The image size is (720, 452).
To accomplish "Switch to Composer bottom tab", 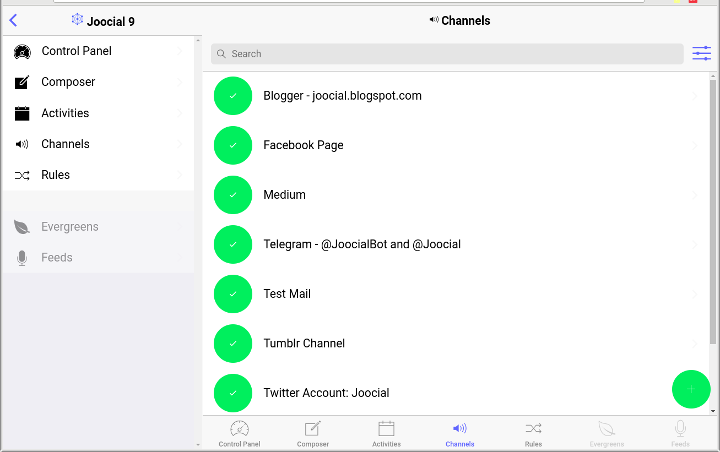I will point(313,434).
